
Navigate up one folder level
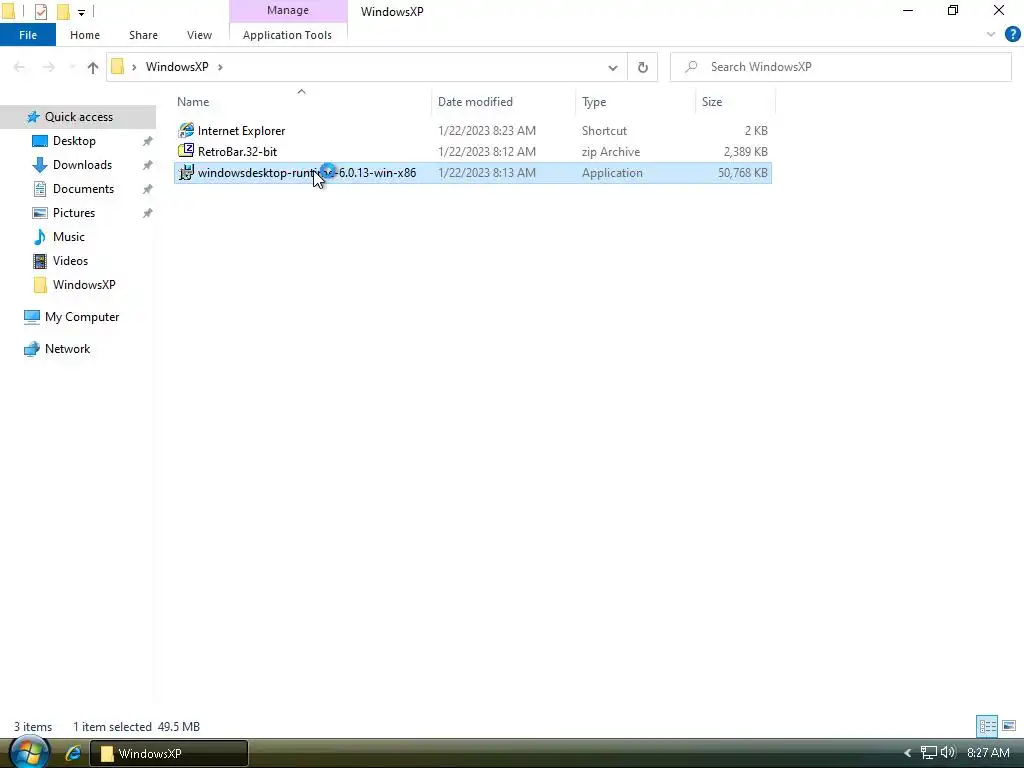[x=93, y=67]
